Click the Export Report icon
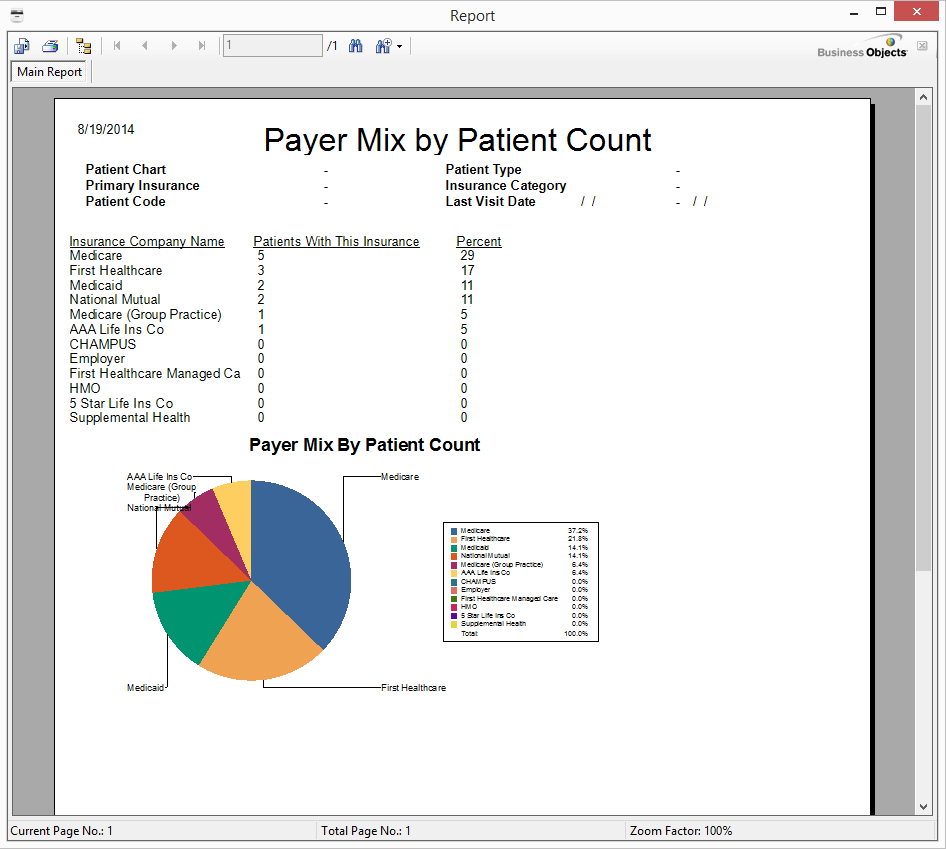The image size is (946, 849). coord(22,46)
